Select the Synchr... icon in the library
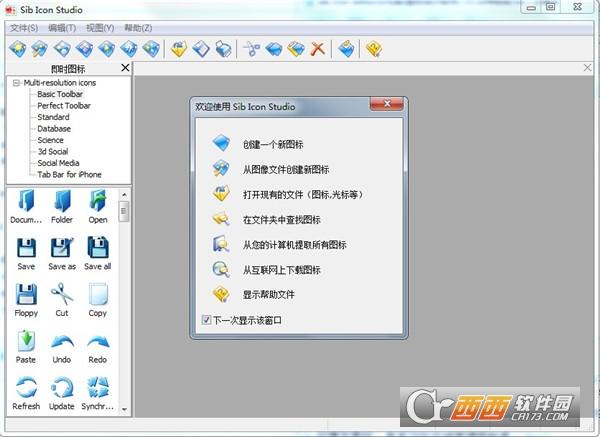The width and height of the screenshot is (600, 437). (98, 394)
